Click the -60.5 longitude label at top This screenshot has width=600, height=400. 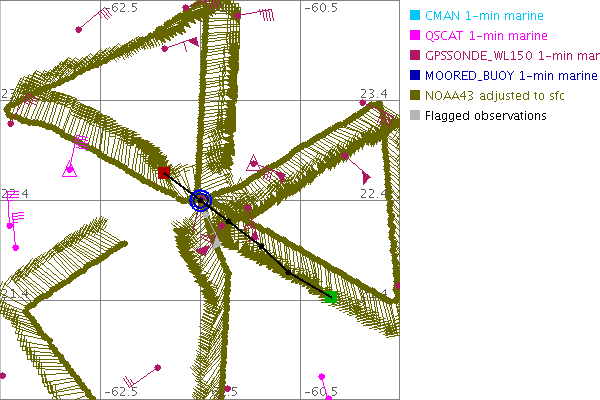(321, 8)
